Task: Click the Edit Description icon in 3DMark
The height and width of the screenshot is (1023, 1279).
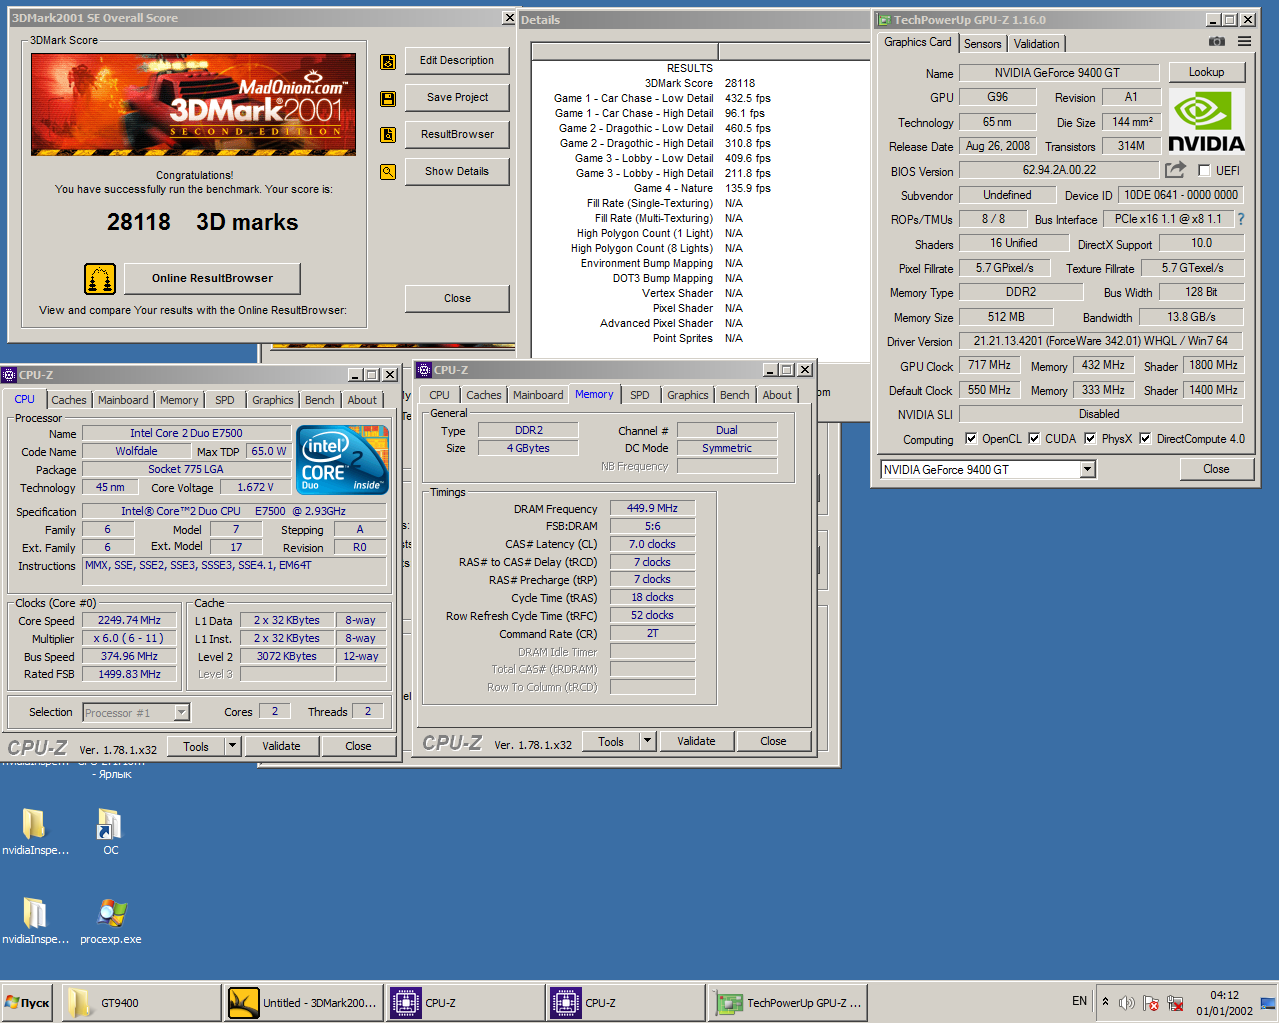Action: tap(388, 62)
